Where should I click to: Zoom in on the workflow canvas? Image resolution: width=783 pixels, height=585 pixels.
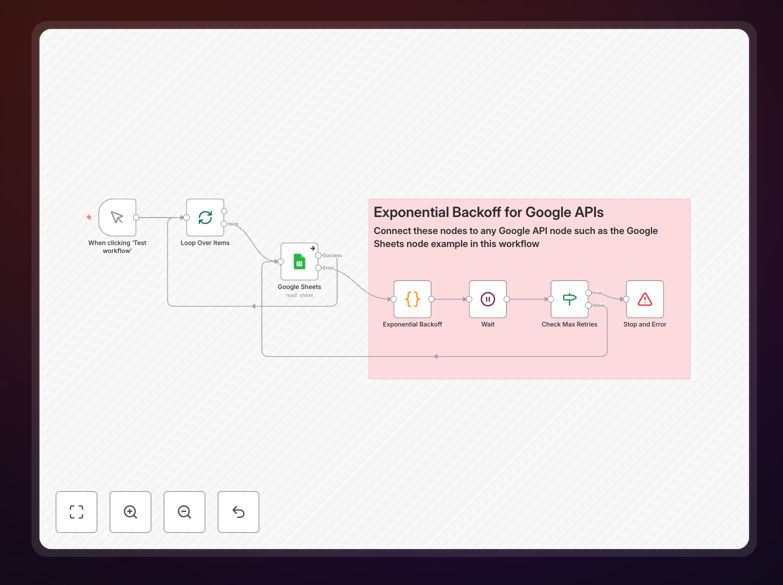pyautogui.click(x=130, y=512)
